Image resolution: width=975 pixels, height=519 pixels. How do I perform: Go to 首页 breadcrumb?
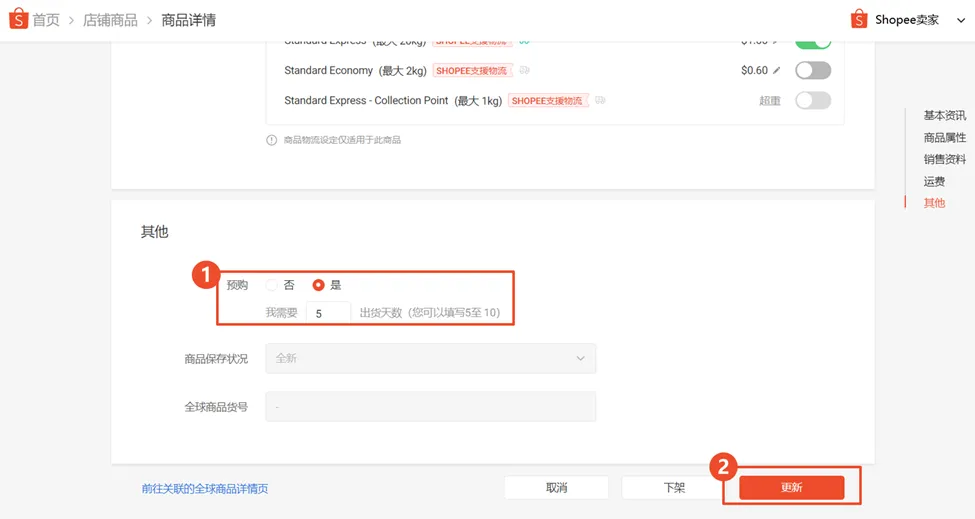coord(46,20)
